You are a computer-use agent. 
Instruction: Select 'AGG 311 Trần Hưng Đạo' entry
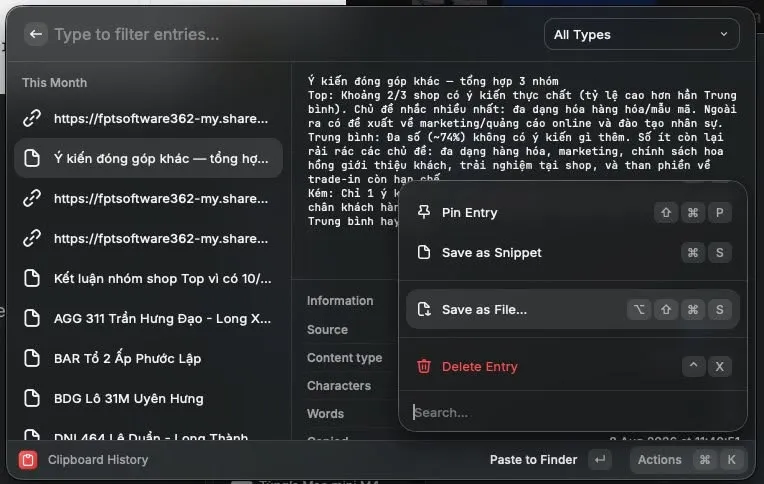tap(149, 318)
